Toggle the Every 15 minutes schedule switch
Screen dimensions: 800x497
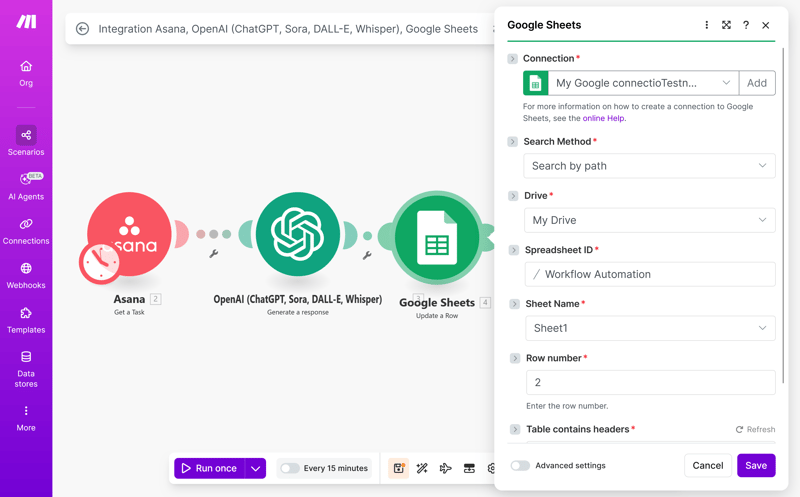click(x=290, y=468)
